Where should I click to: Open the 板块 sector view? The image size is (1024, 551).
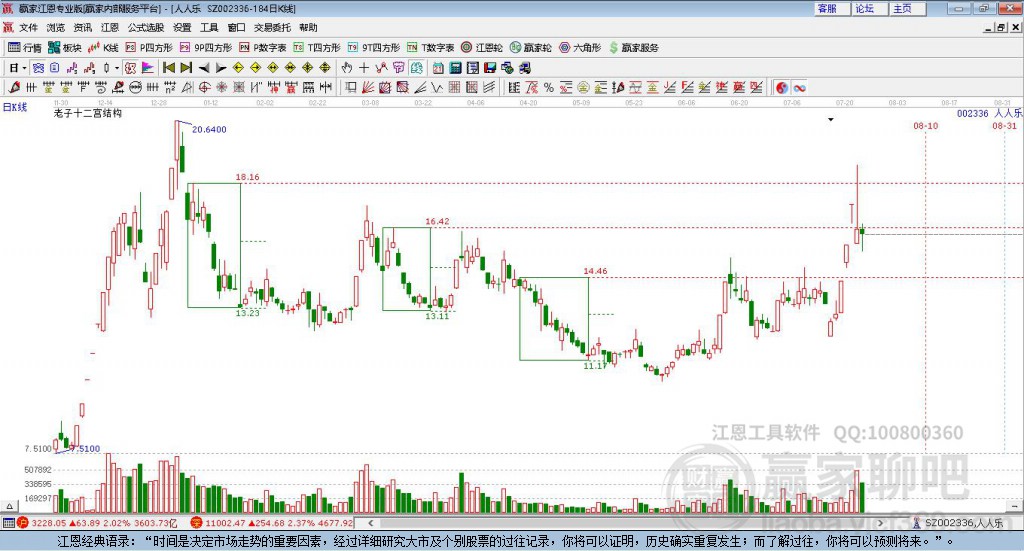[x=65, y=48]
